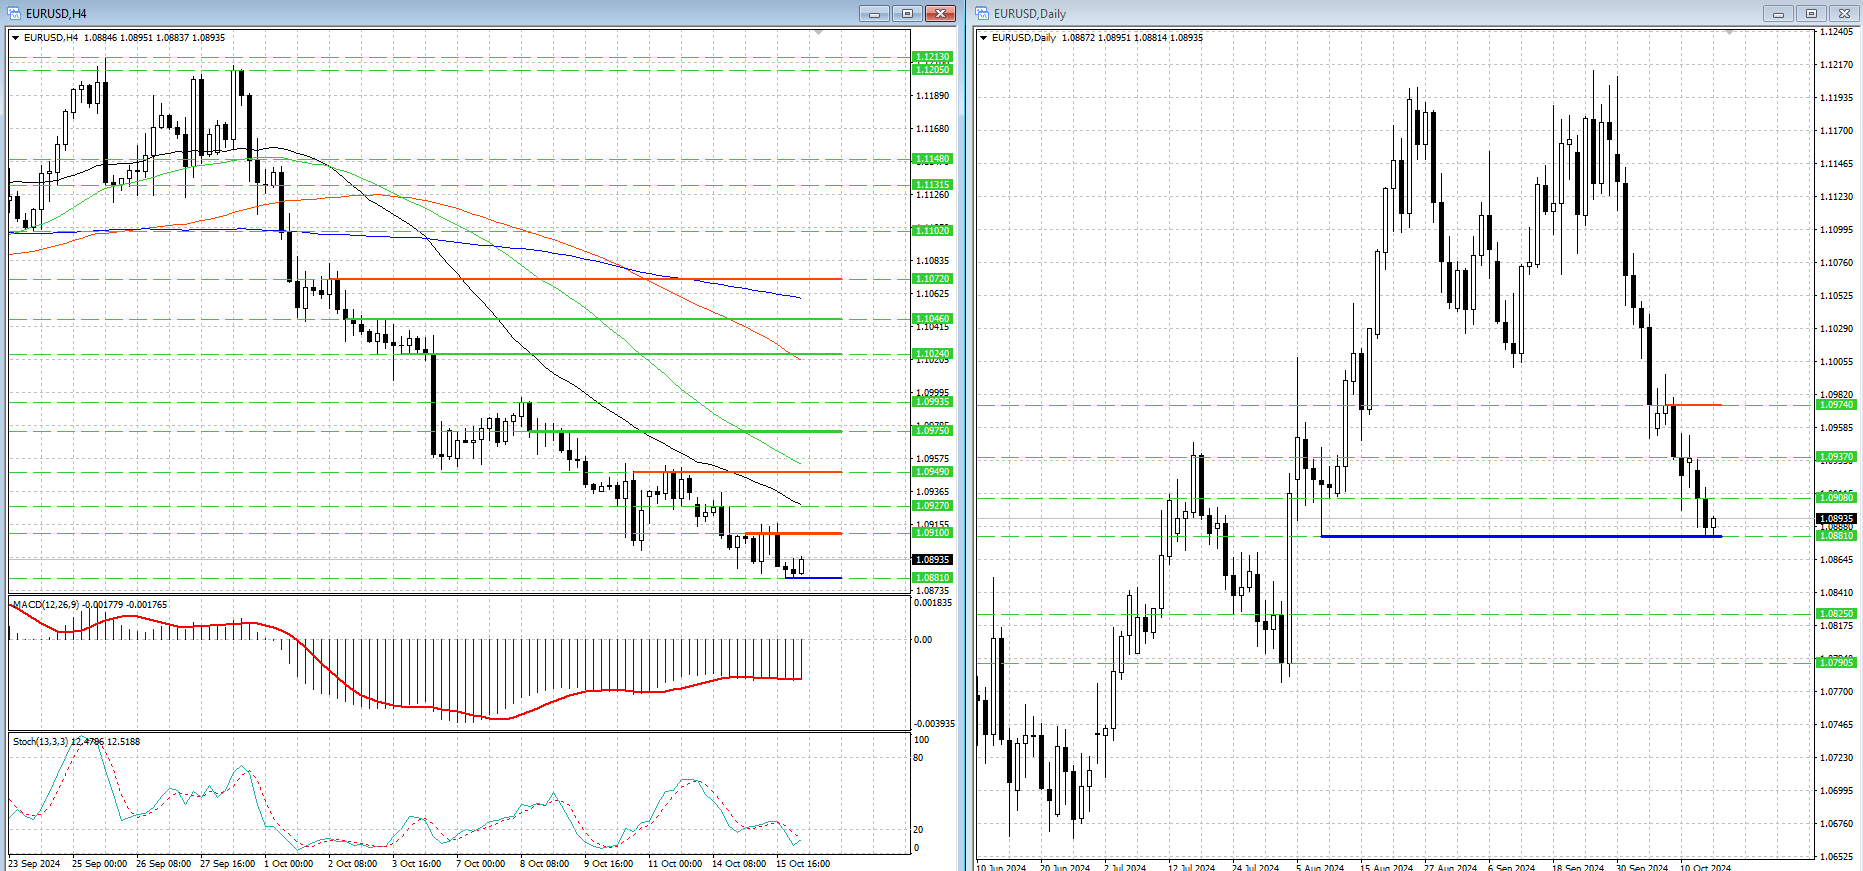
Task: Click the 1.11020 price label in H4 chart
Action: 932,231
